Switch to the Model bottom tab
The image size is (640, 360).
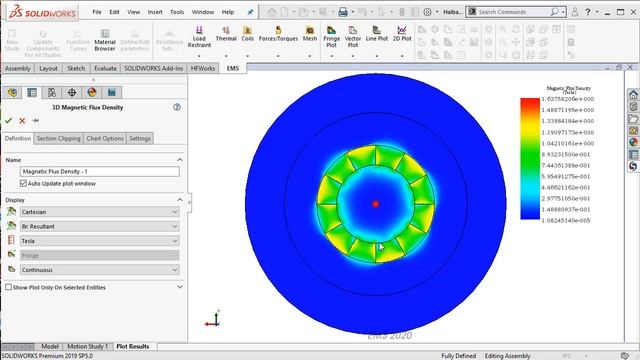point(50,346)
